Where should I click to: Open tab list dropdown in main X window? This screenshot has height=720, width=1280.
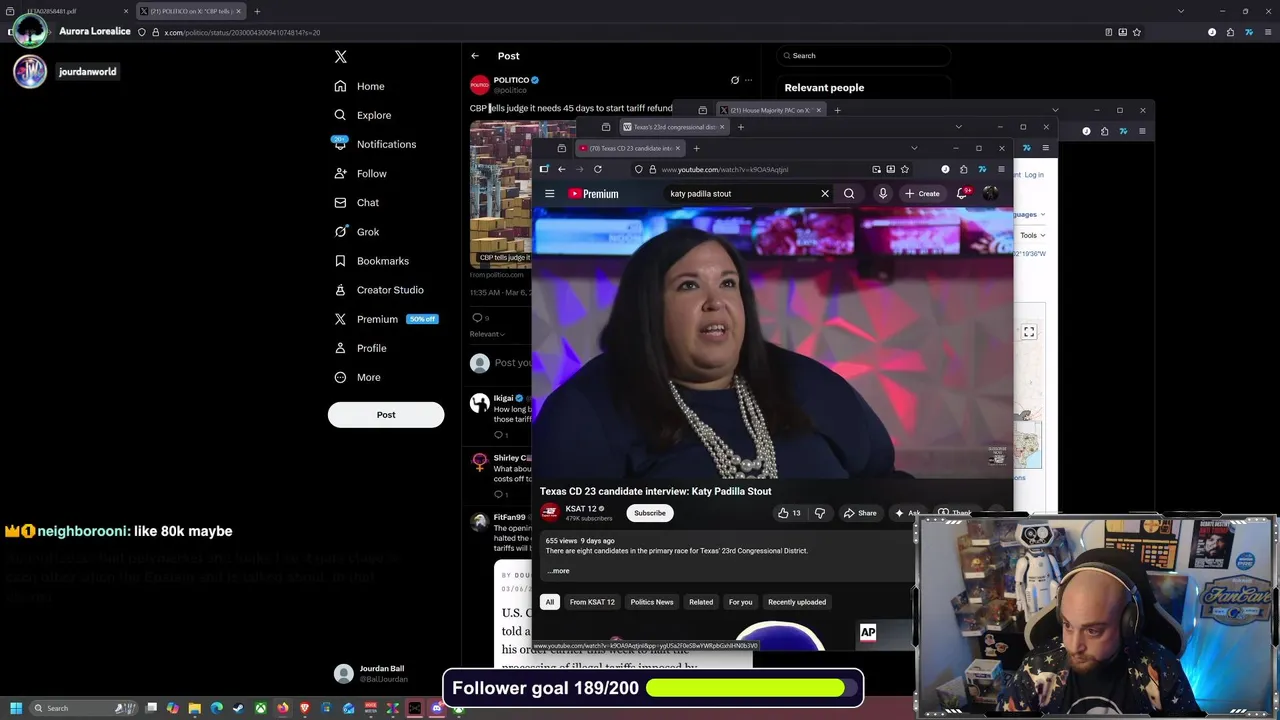click(1181, 11)
